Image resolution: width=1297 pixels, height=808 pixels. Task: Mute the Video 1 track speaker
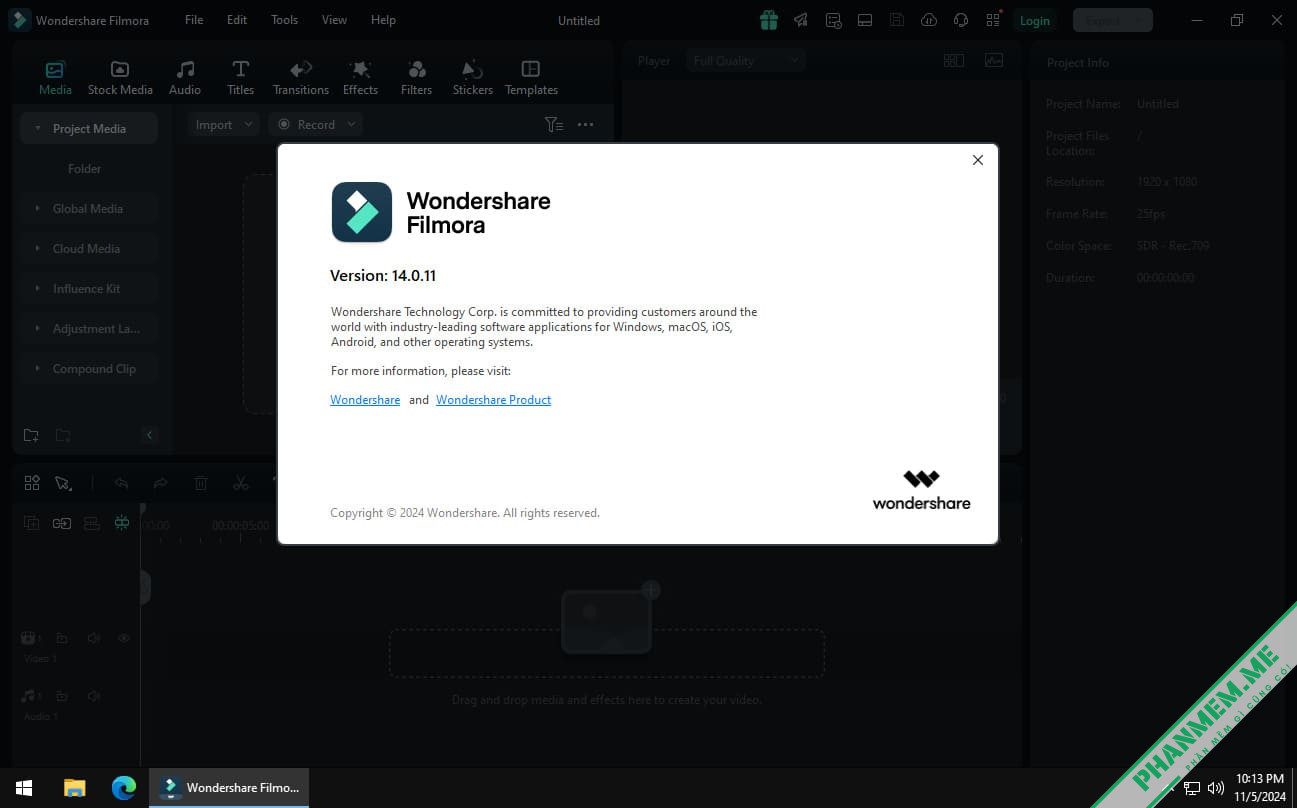[93, 638]
